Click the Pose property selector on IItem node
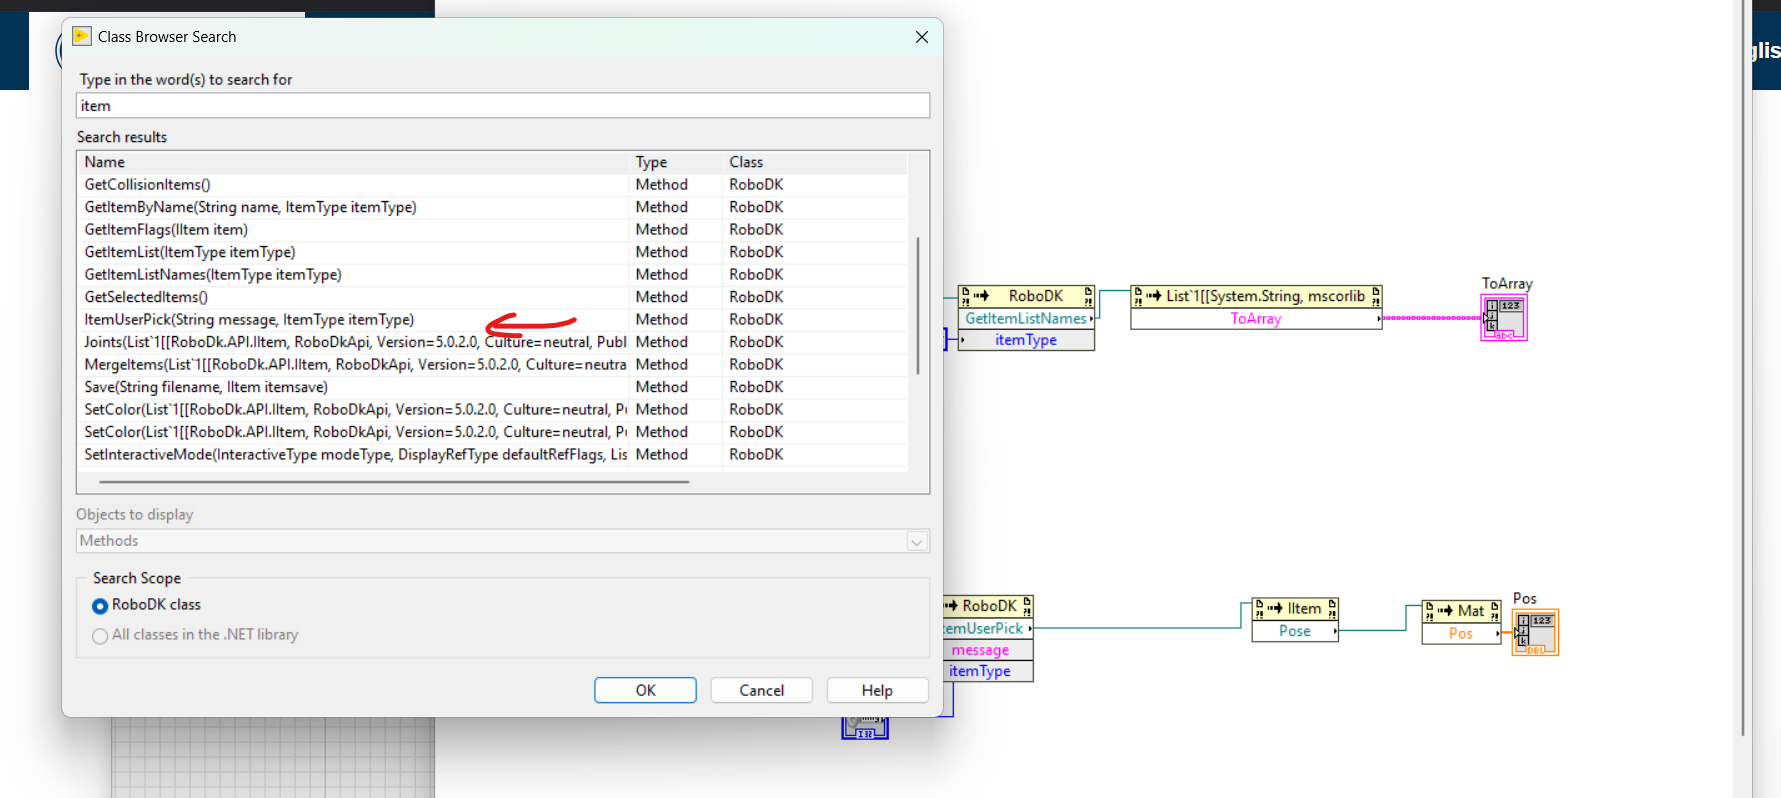1781x798 pixels. coord(1295,631)
